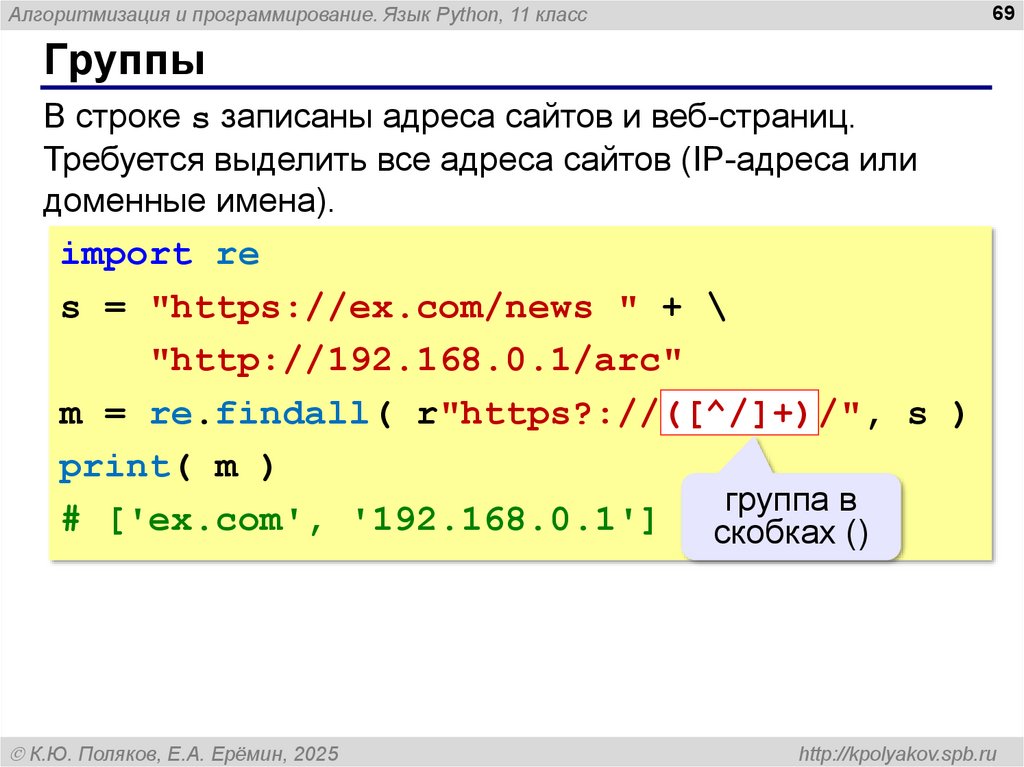Screen dimensions: 1024x767
Task: Click the "http://192.168.0.1/arc" string literal
Action: coord(416,360)
